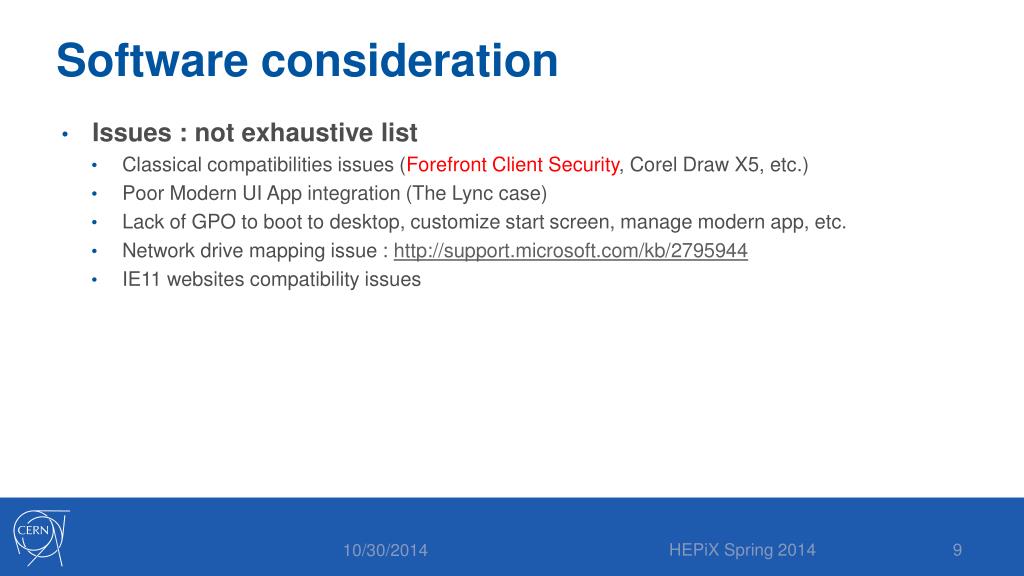Click the slide number 9
The height and width of the screenshot is (576, 1024).
957,551
